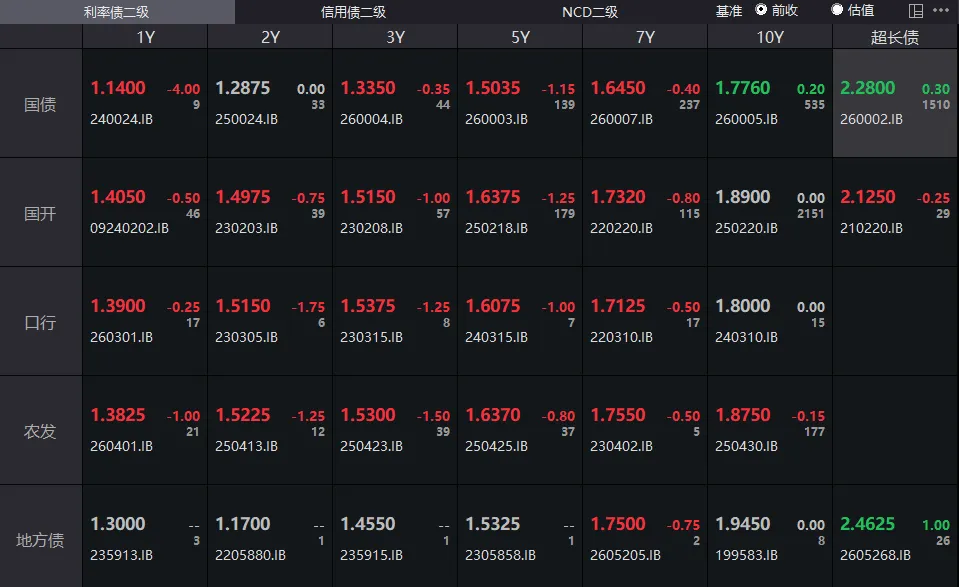Viewport: 959px width, 587px height.
Task: Click the 超长债 column header
Action: 895,37
